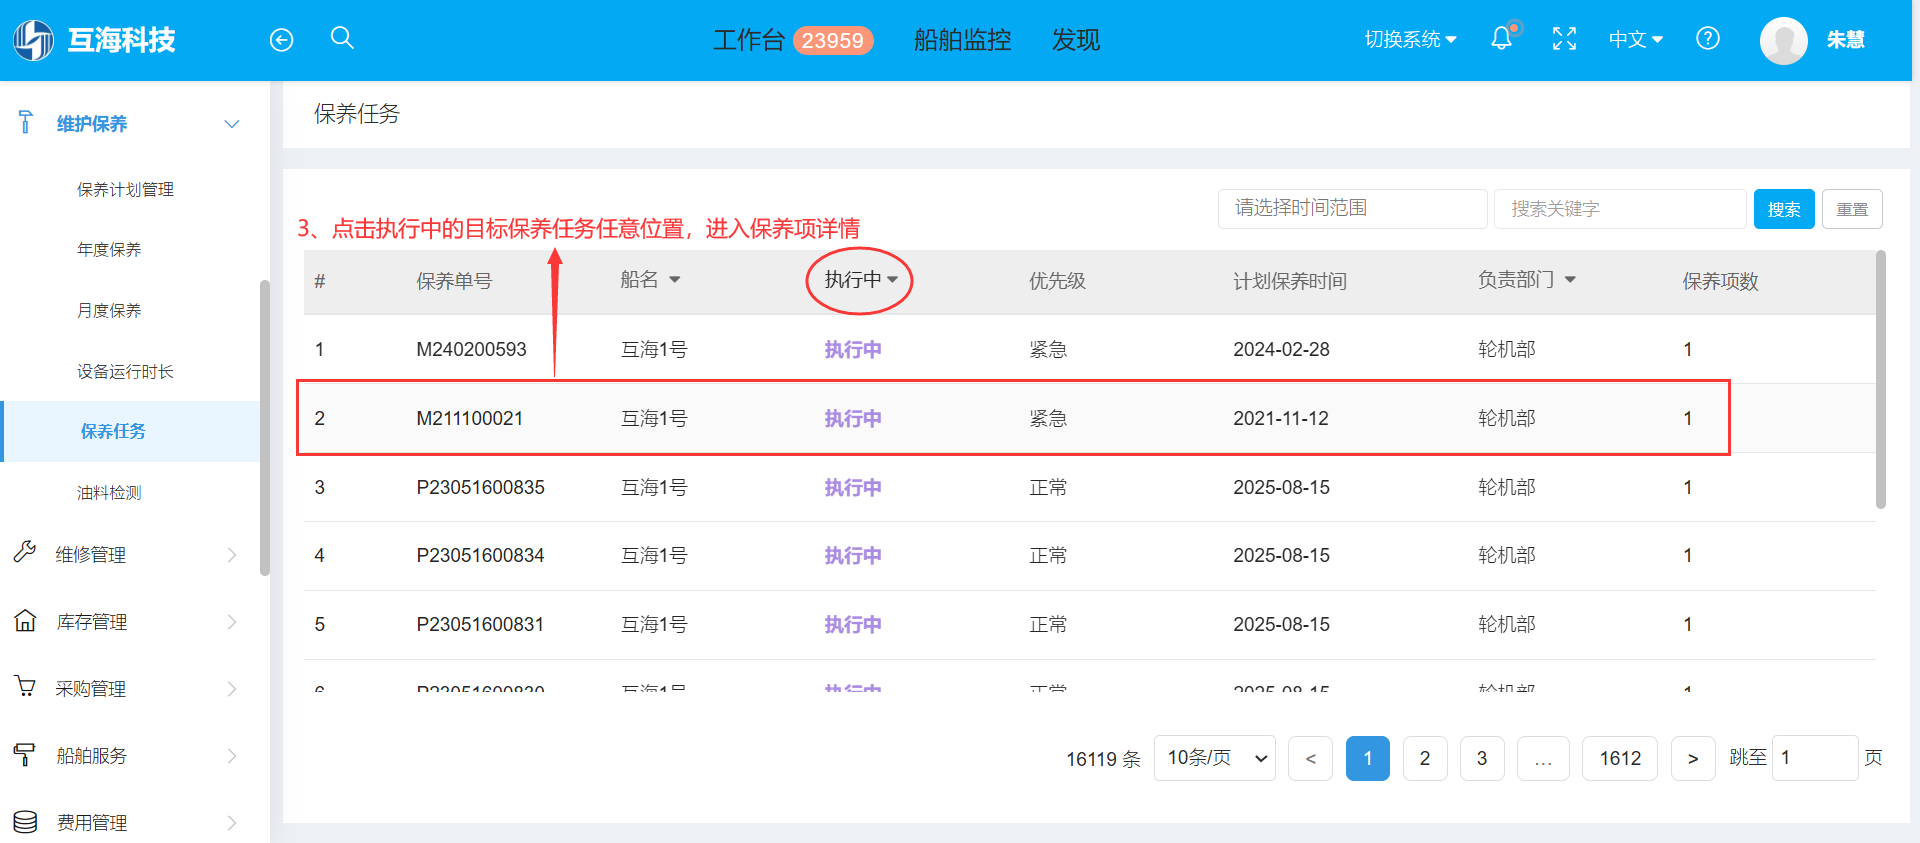Click the 维修管理 wrench icon
The height and width of the screenshot is (843, 1920).
[x=25, y=552]
